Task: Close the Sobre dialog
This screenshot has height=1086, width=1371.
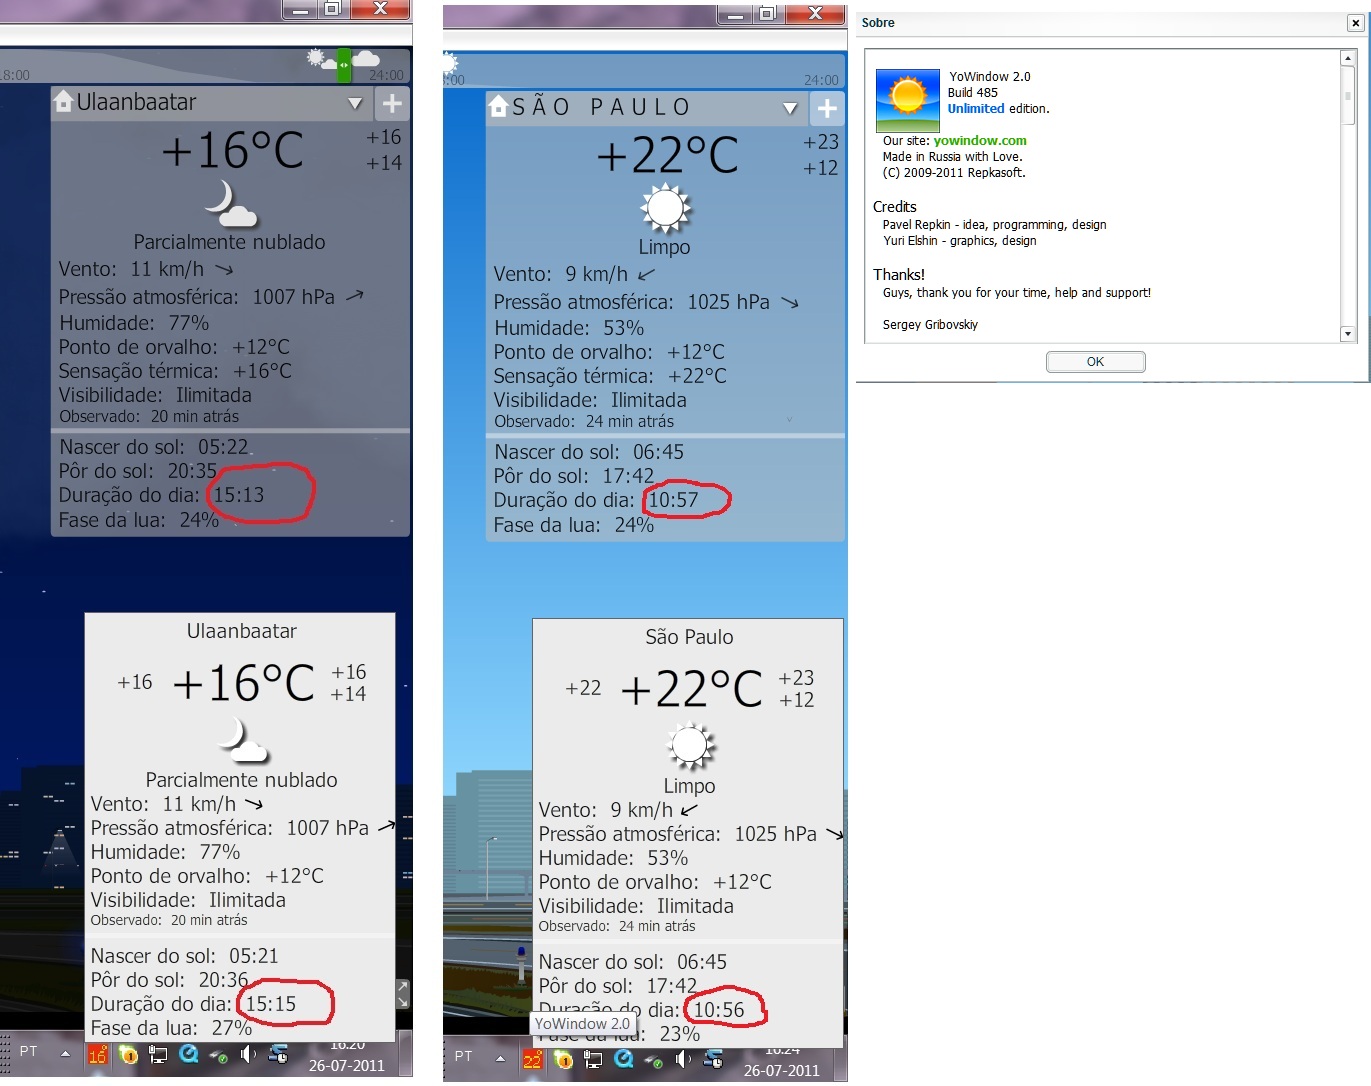Action: click(x=1355, y=23)
